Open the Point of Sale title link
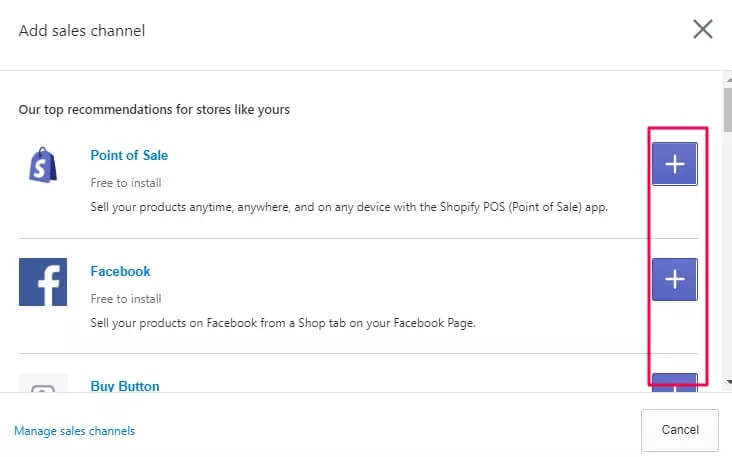 pos(129,155)
